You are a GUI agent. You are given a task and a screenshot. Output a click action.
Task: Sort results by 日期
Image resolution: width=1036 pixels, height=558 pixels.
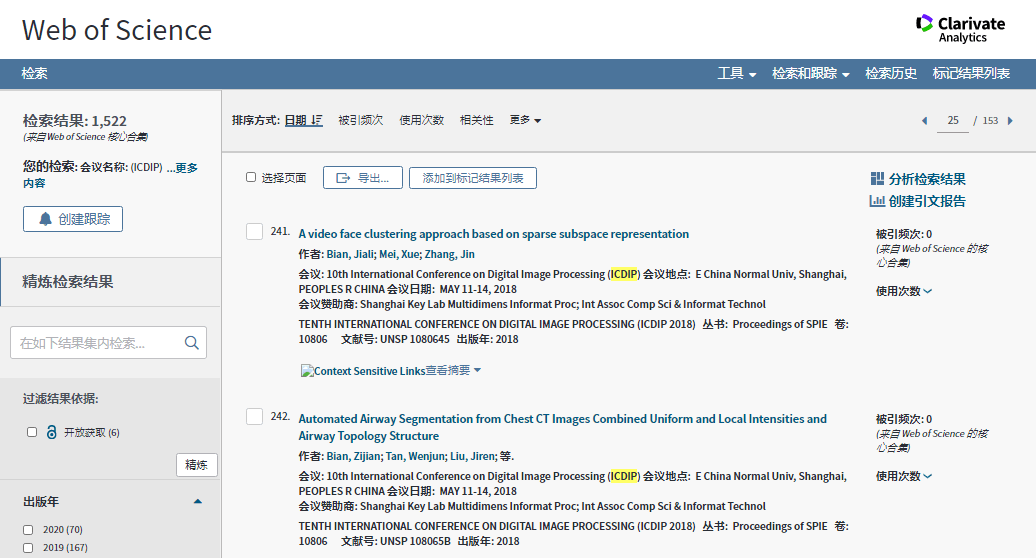(303, 120)
